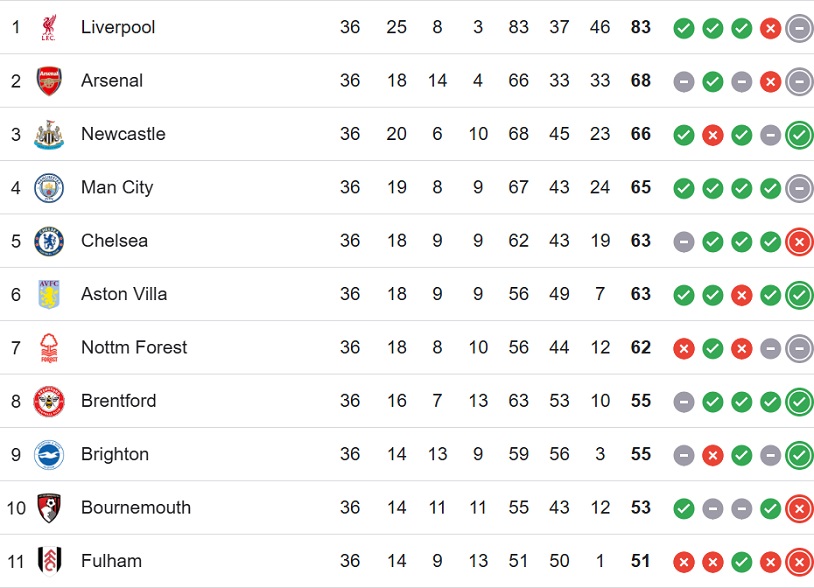814x588 pixels.
Task: Click Arsenal's first grey draw form icon
Action: coord(684,81)
